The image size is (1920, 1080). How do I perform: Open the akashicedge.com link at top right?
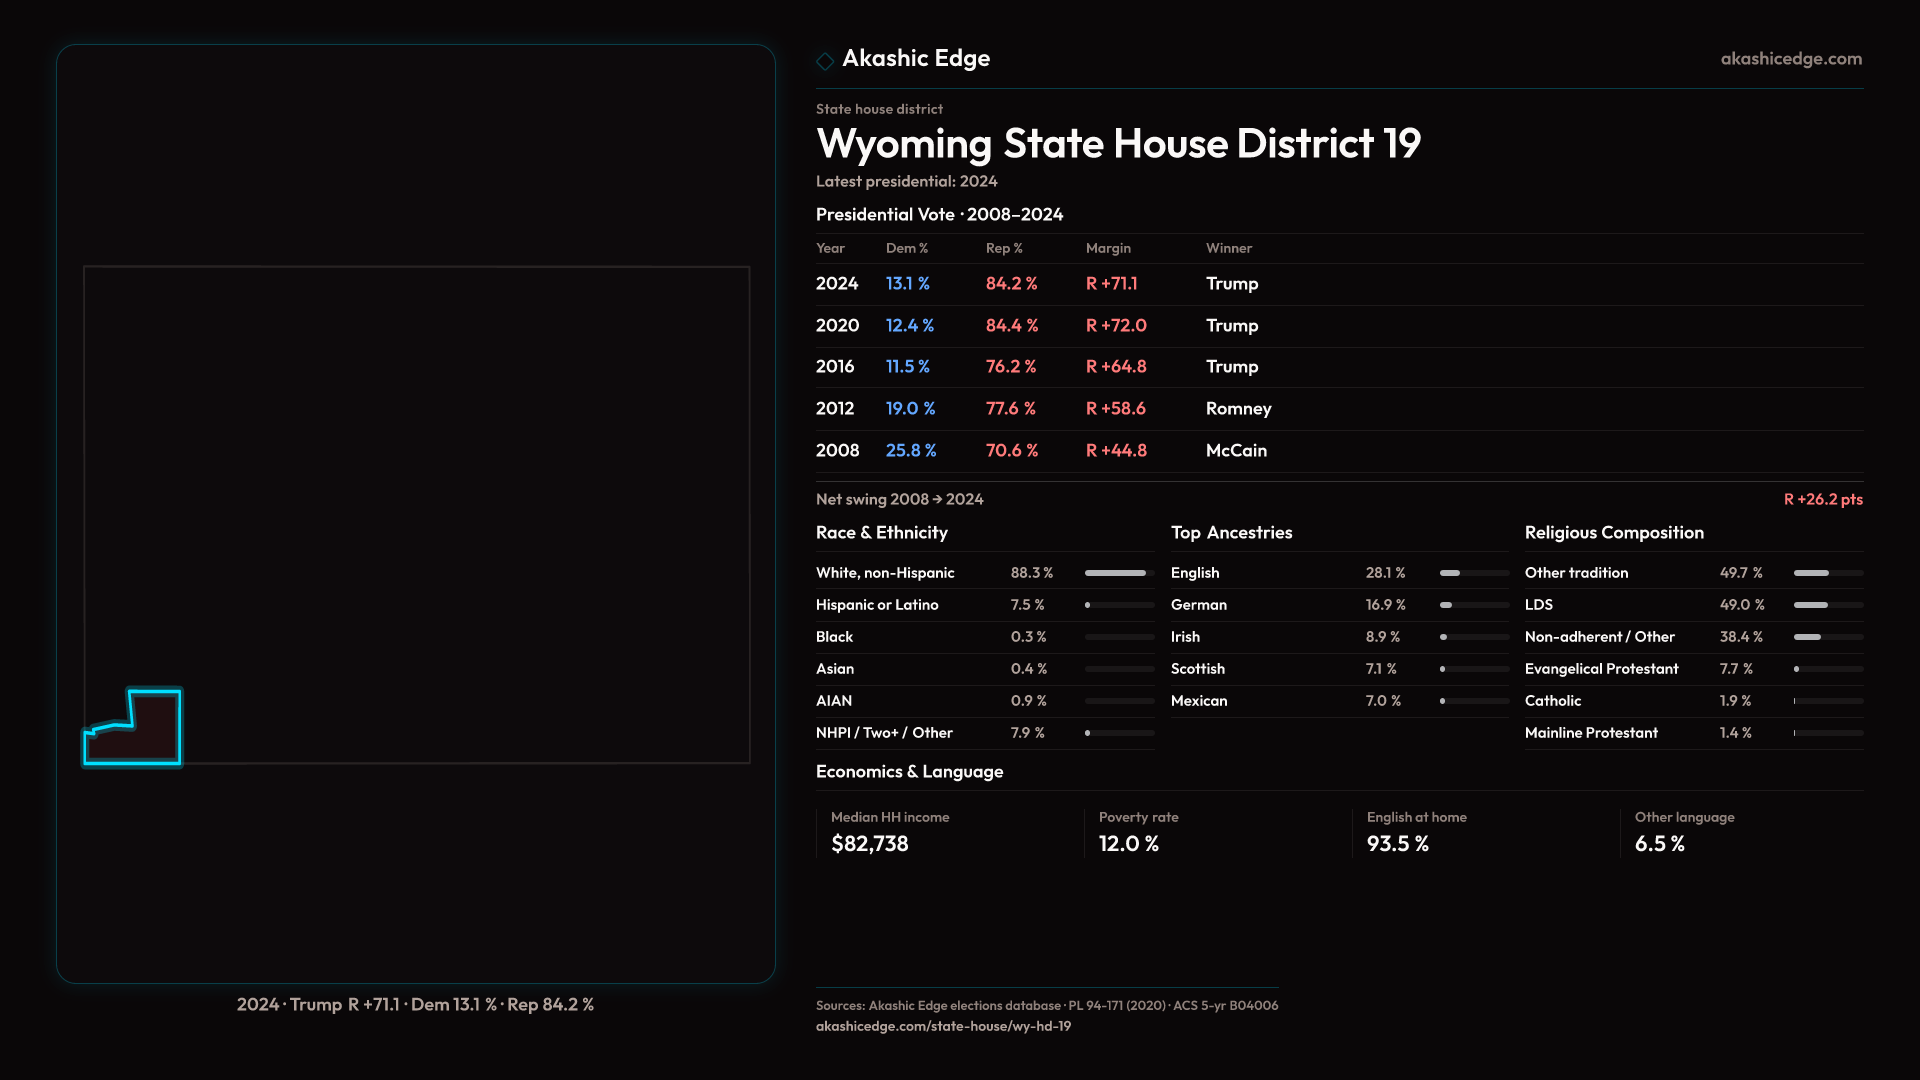[1790, 59]
